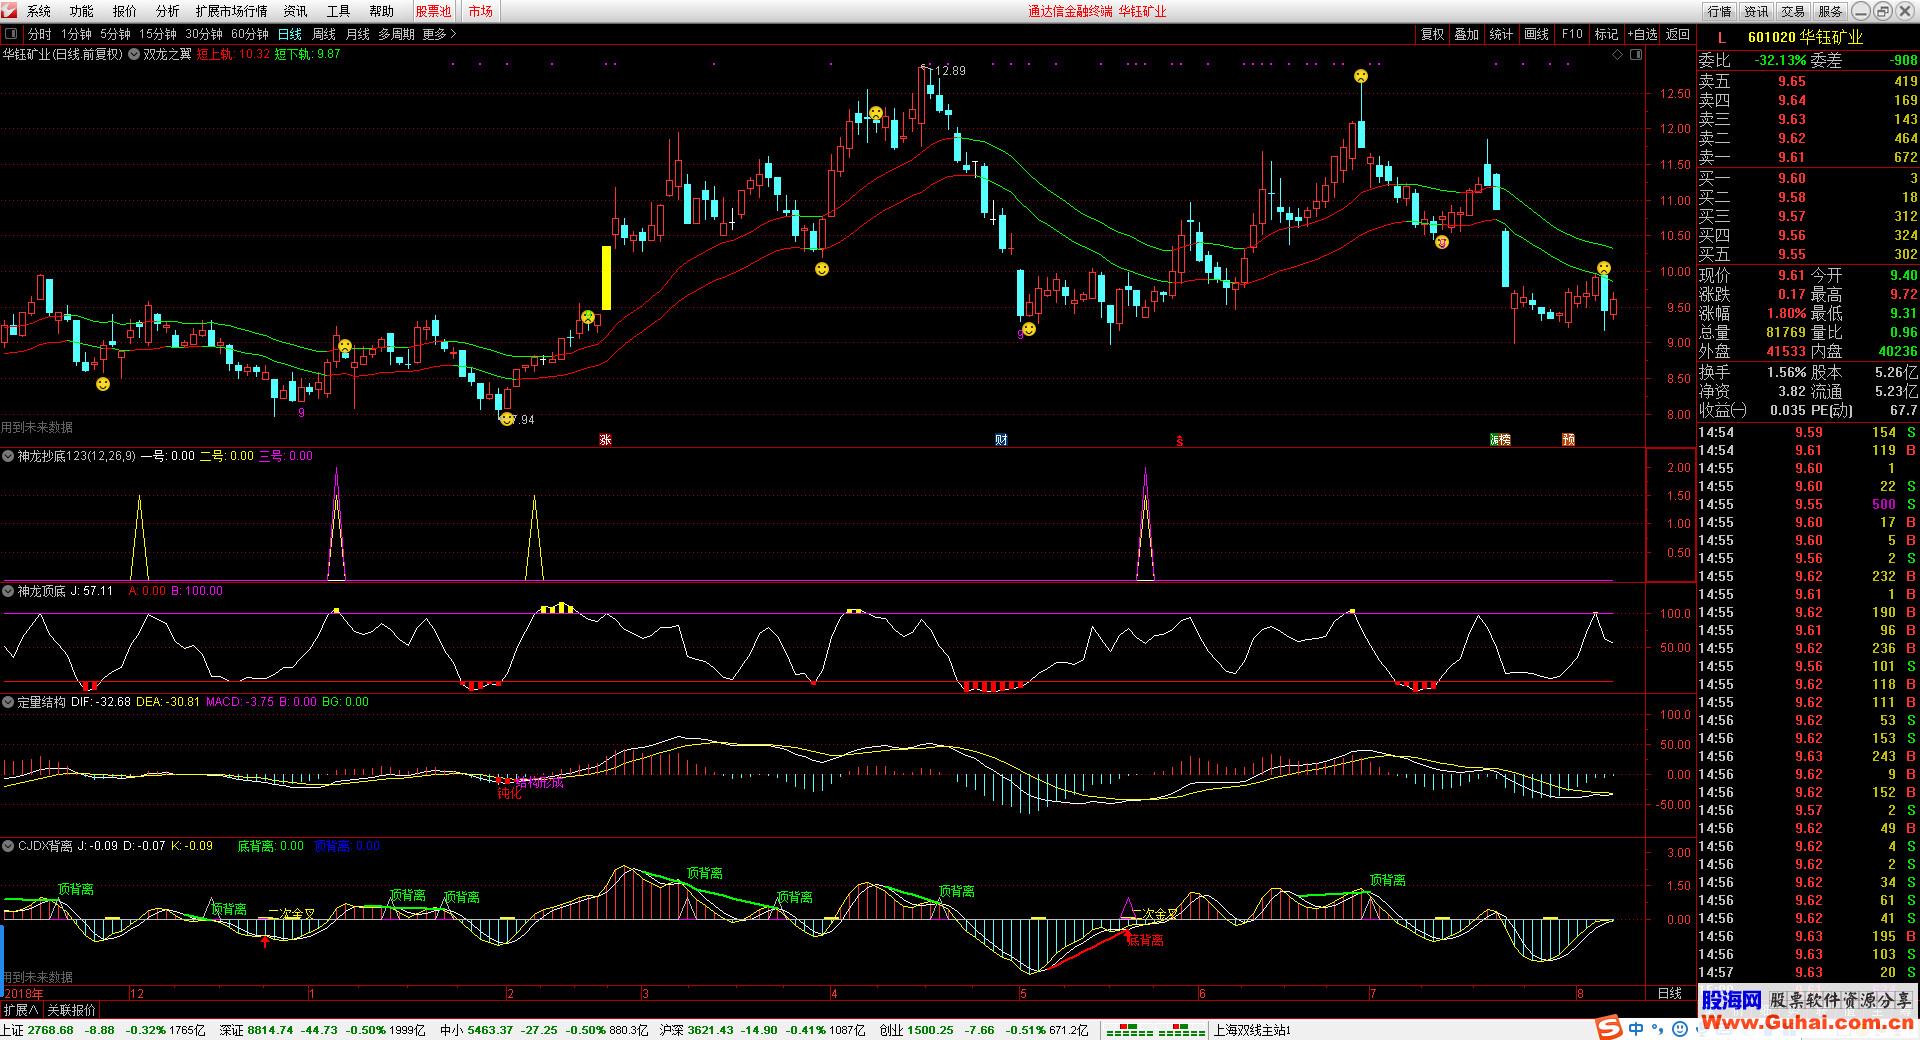Viewport: 1920px width, 1040px height.
Task: Open F10 company info
Action: click(x=1572, y=34)
